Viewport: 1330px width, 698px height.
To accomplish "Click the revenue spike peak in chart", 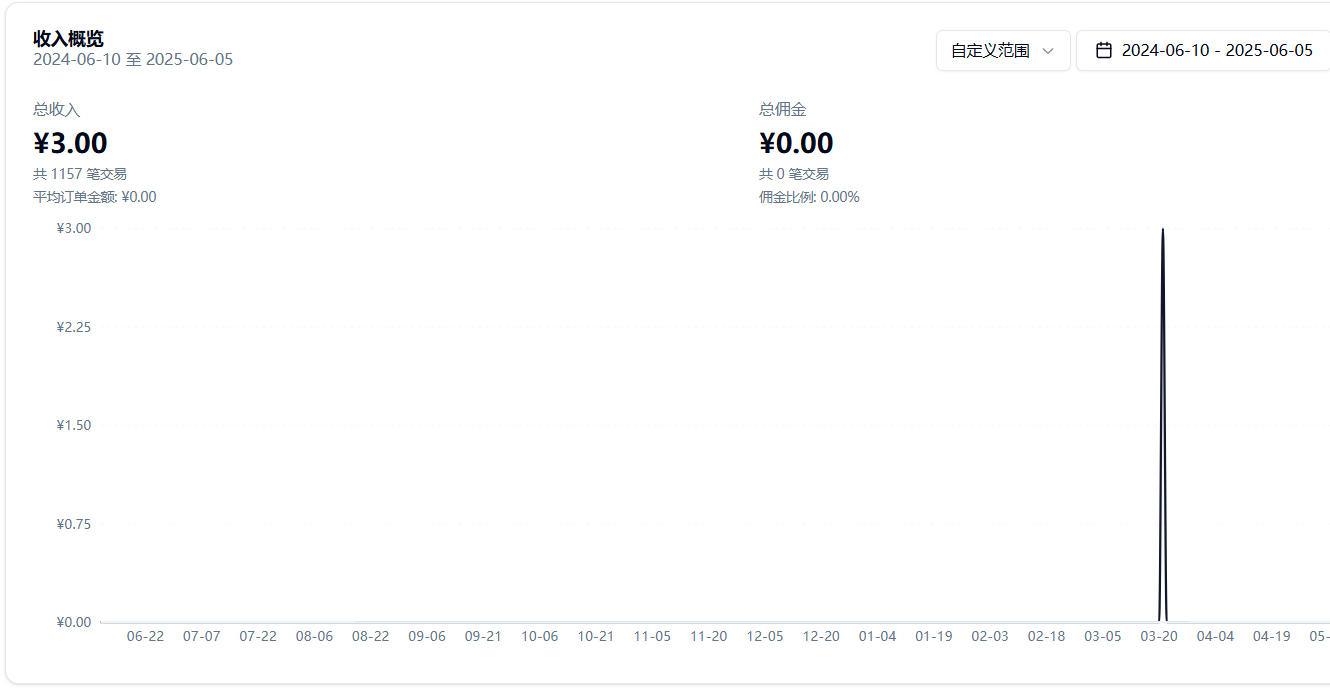I will (x=1162, y=231).
